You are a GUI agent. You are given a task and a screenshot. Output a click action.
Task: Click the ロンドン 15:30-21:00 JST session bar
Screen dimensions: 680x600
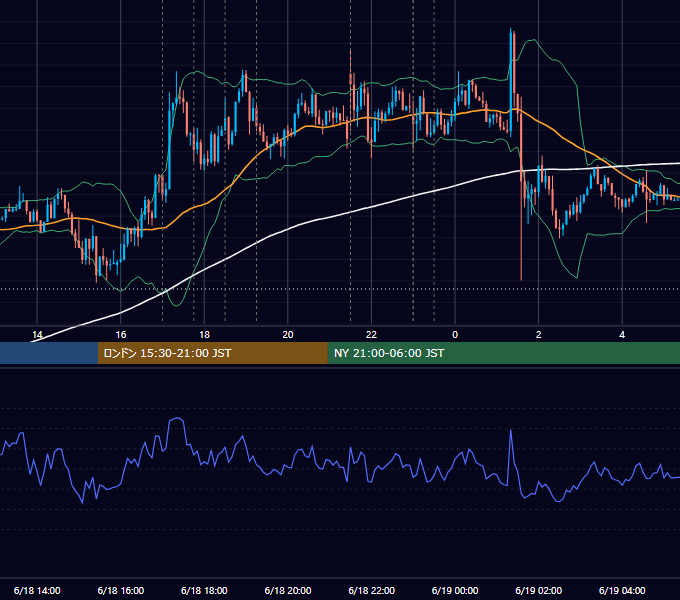(212, 353)
